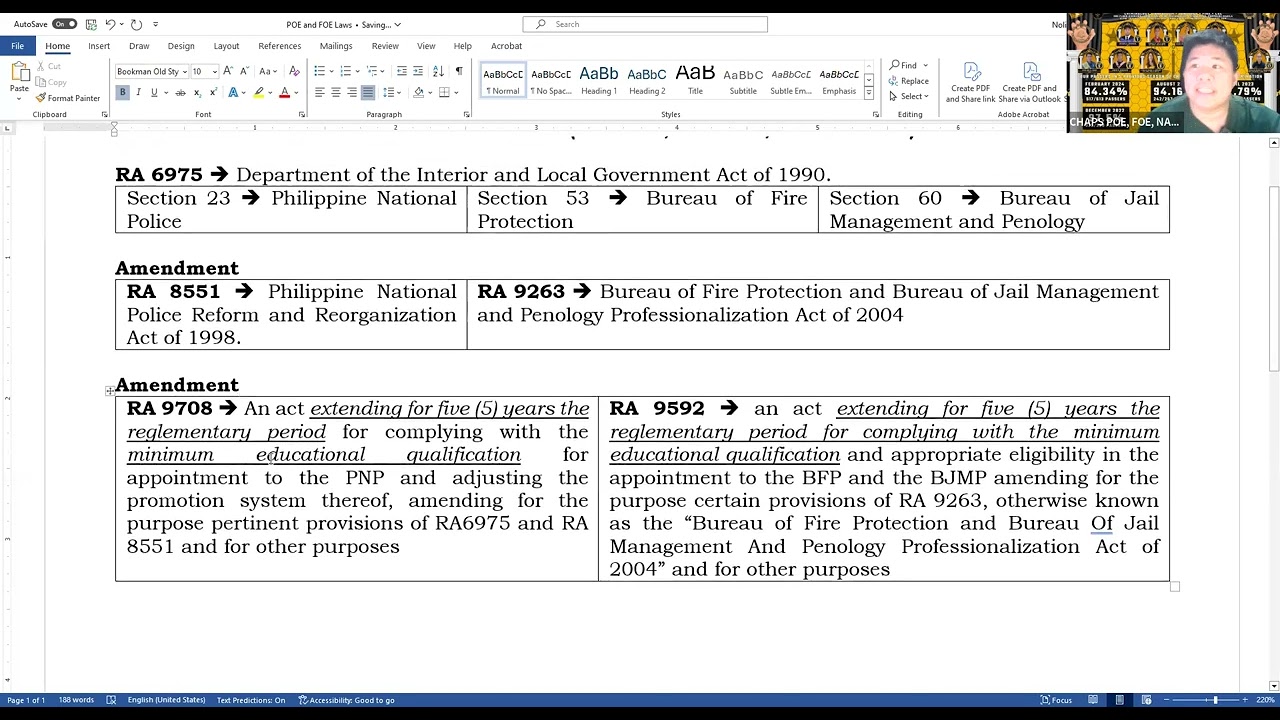This screenshot has height=720, width=1280.
Task: Open proofing check icon in status bar
Action: click(111, 700)
